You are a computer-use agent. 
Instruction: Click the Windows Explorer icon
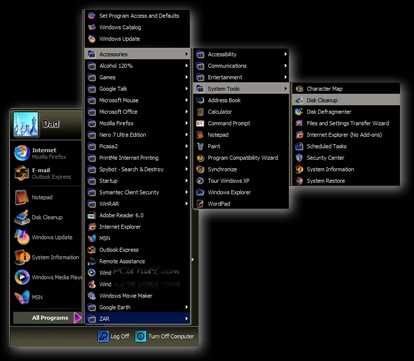[200, 192]
